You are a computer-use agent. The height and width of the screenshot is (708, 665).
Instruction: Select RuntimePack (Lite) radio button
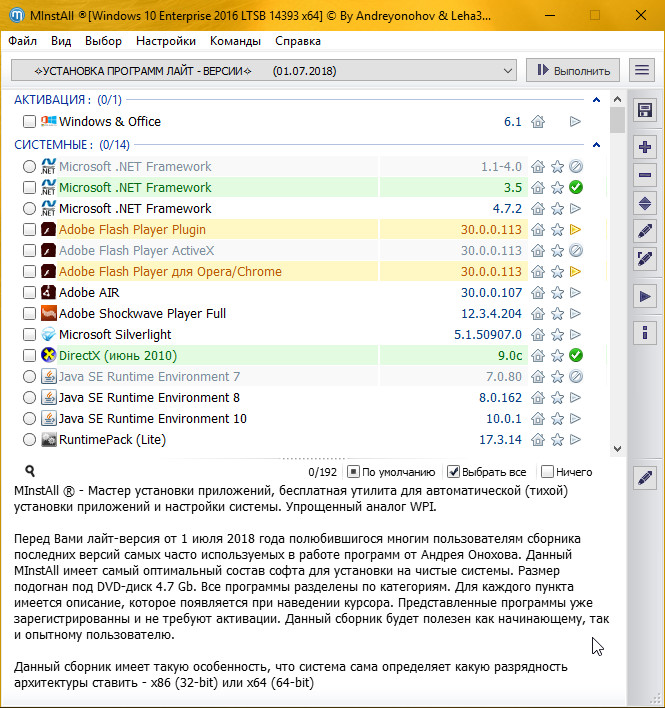tap(29, 439)
